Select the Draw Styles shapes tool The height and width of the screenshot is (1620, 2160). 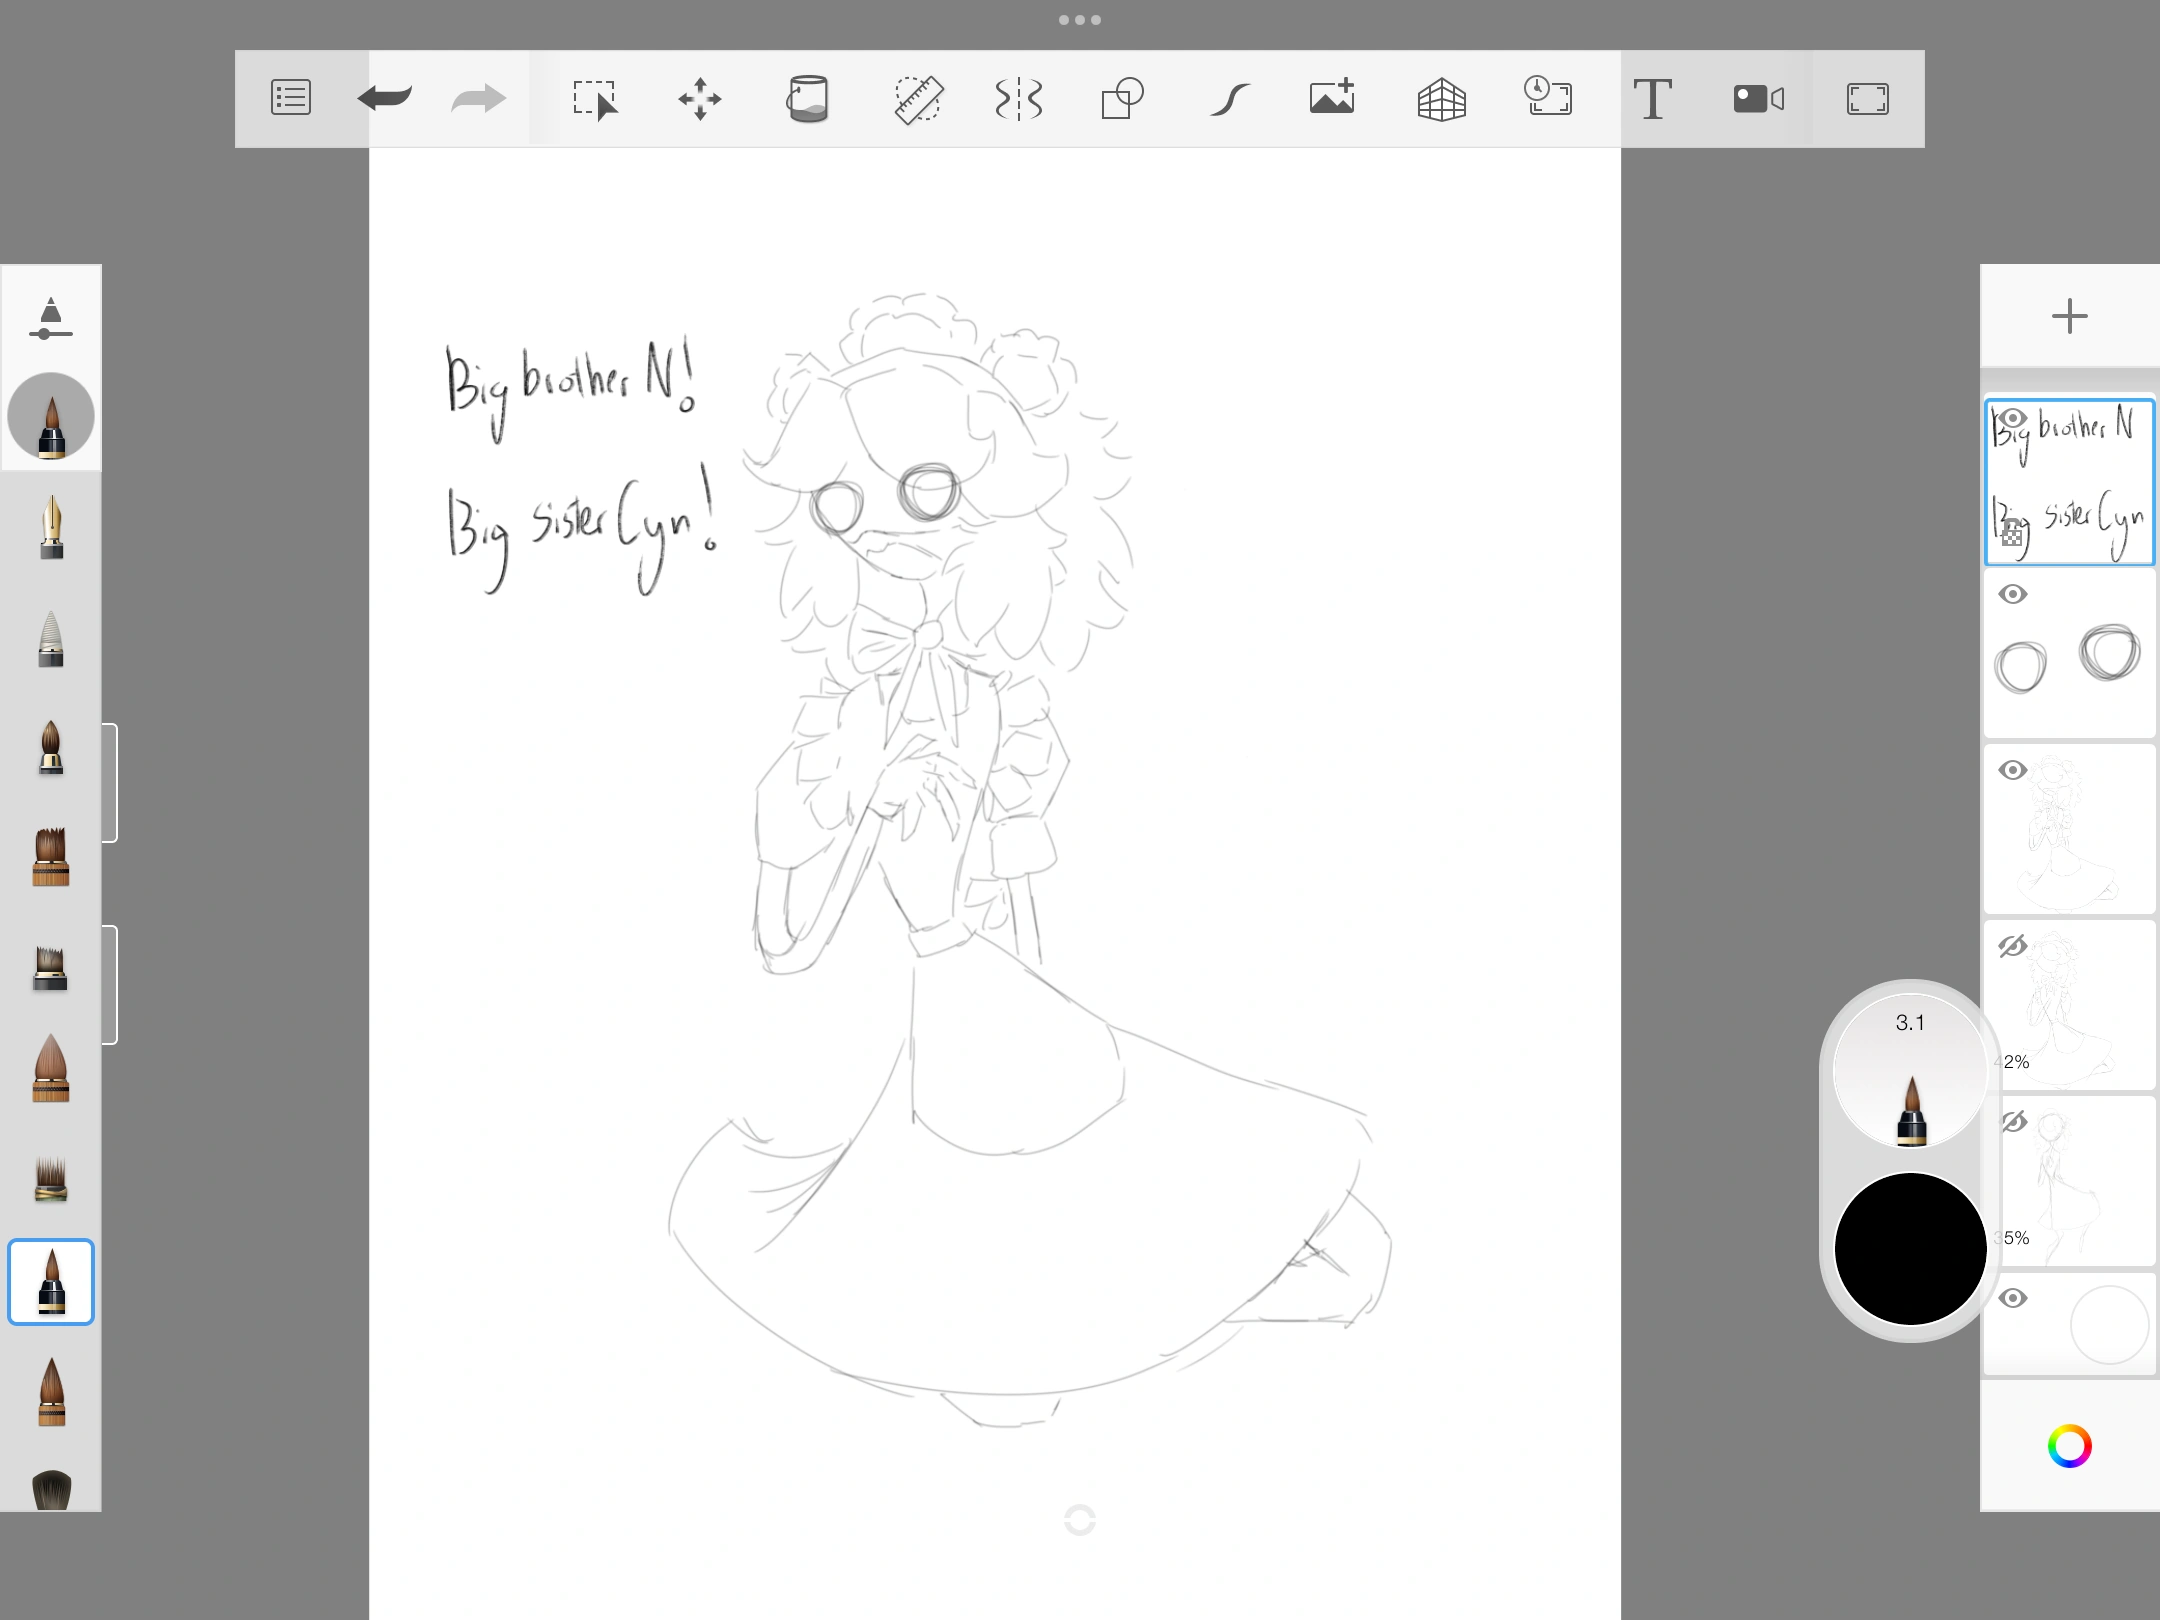click(x=1122, y=99)
